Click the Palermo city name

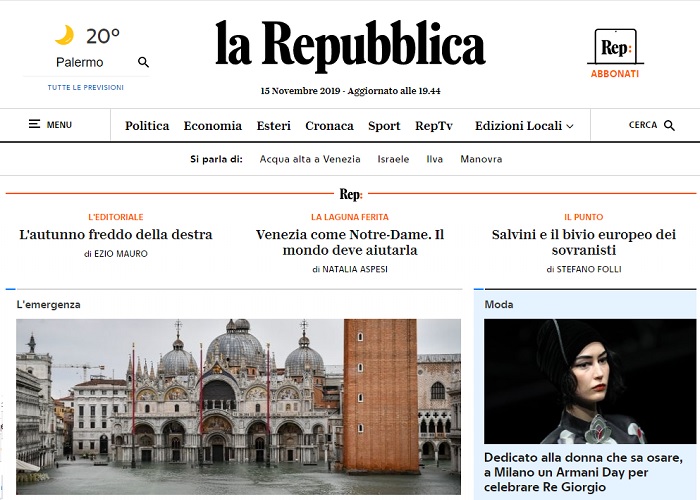(x=79, y=62)
